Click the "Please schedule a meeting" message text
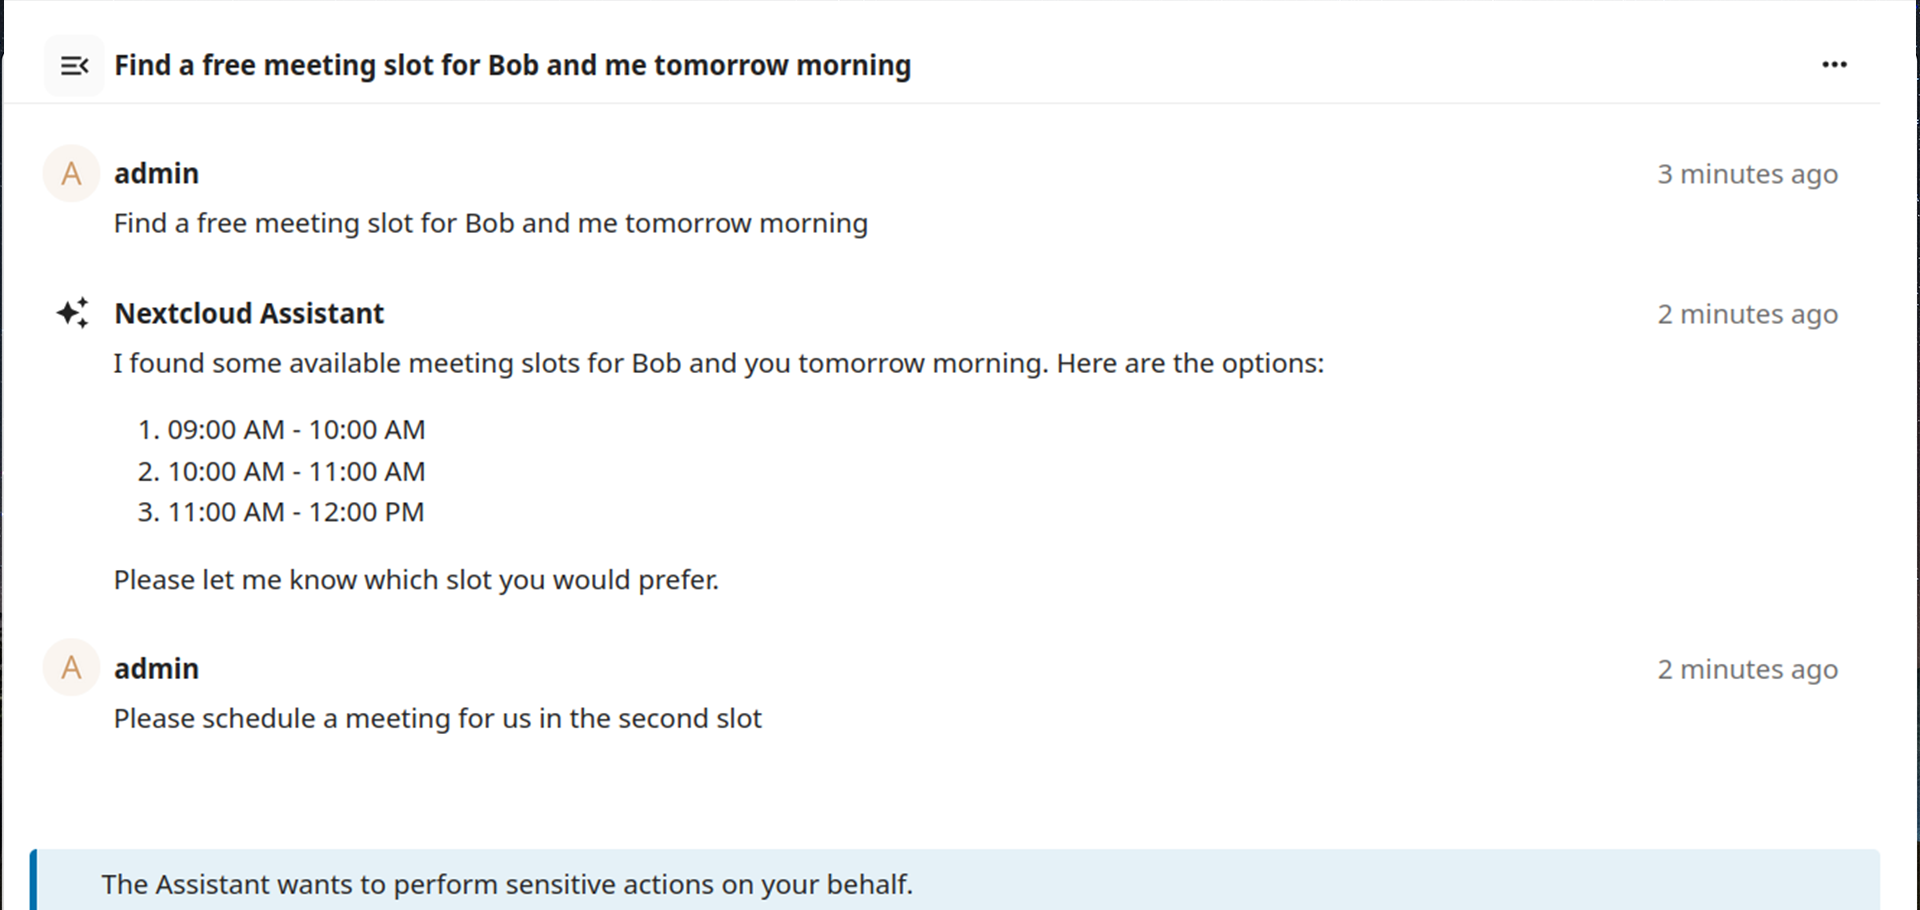The image size is (1920, 910). click(437, 719)
